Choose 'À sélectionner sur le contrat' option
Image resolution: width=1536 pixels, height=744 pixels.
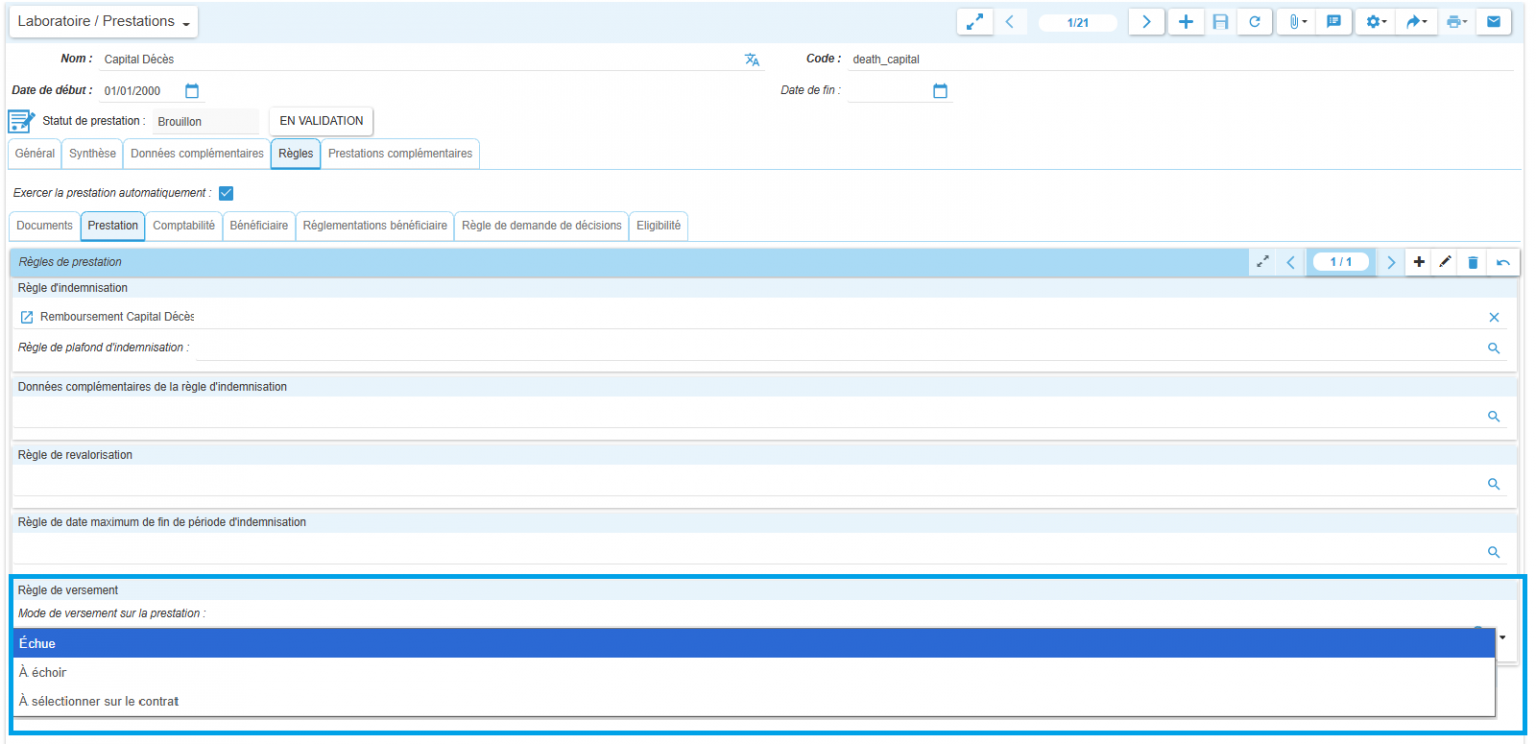coord(98,701)
